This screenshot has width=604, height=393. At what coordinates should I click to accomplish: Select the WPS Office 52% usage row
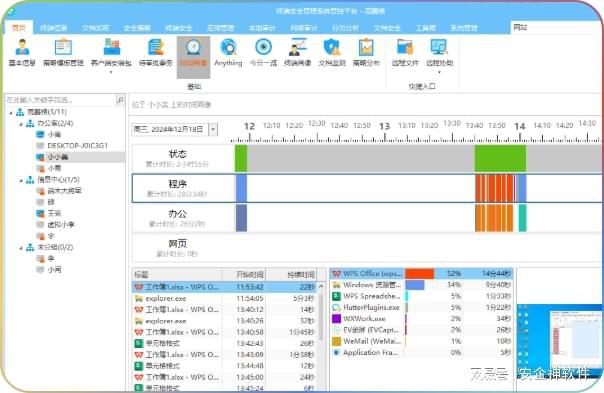(x=421, y=274)
